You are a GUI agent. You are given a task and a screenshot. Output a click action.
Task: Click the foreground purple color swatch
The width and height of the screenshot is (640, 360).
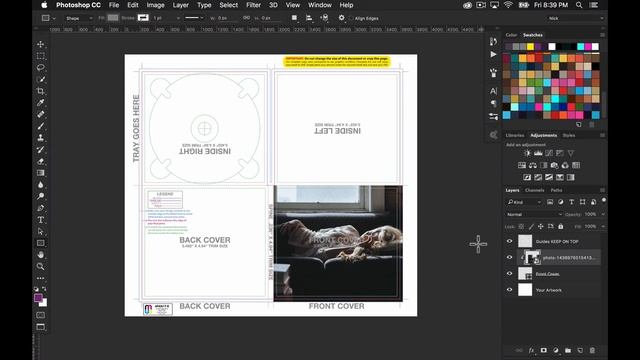click(38, 298)
